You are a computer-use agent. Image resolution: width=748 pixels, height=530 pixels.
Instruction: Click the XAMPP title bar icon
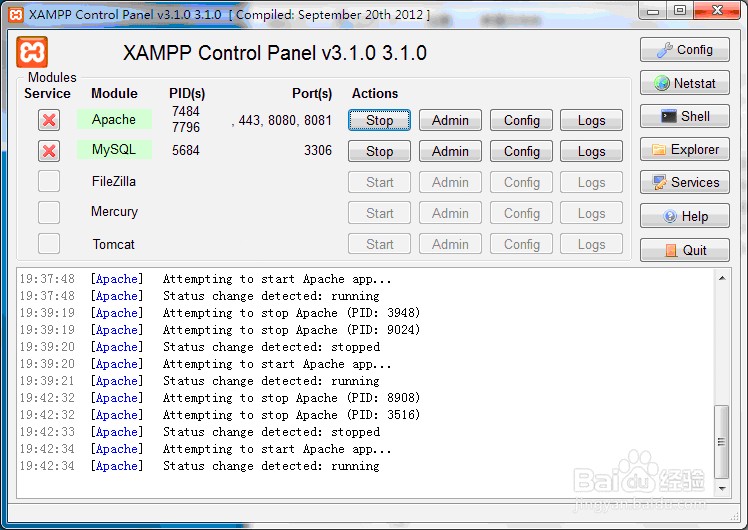tap(16, 14)
